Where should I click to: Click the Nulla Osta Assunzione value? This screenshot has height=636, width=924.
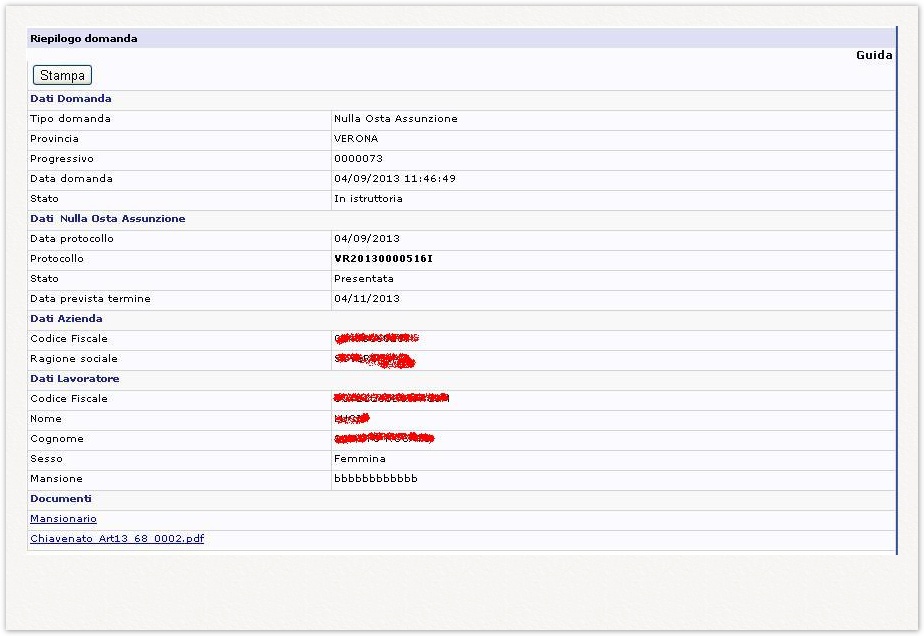tap(395, 119)
